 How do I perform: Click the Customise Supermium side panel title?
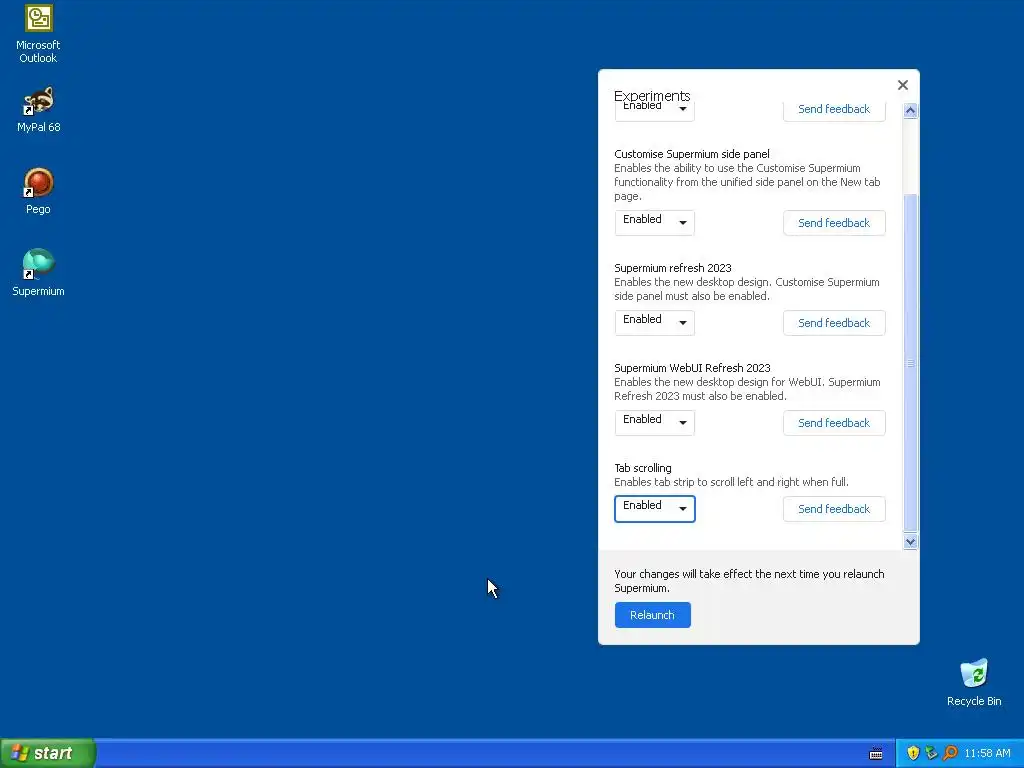pos(692,154)
